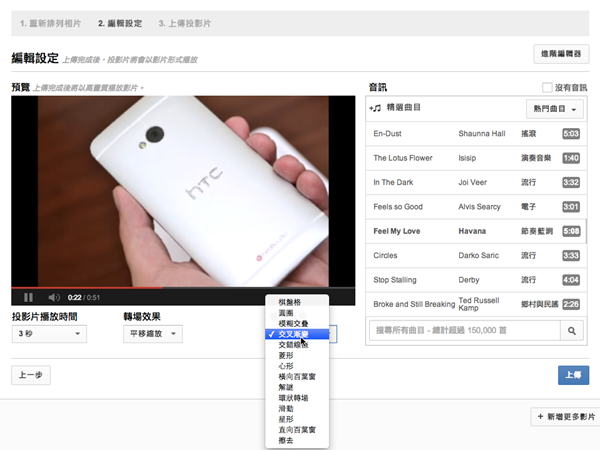The image size is (600, 450).
Task: Click the 3:01 duration badge
Action: pyautogui.click(x=571, y=207)
